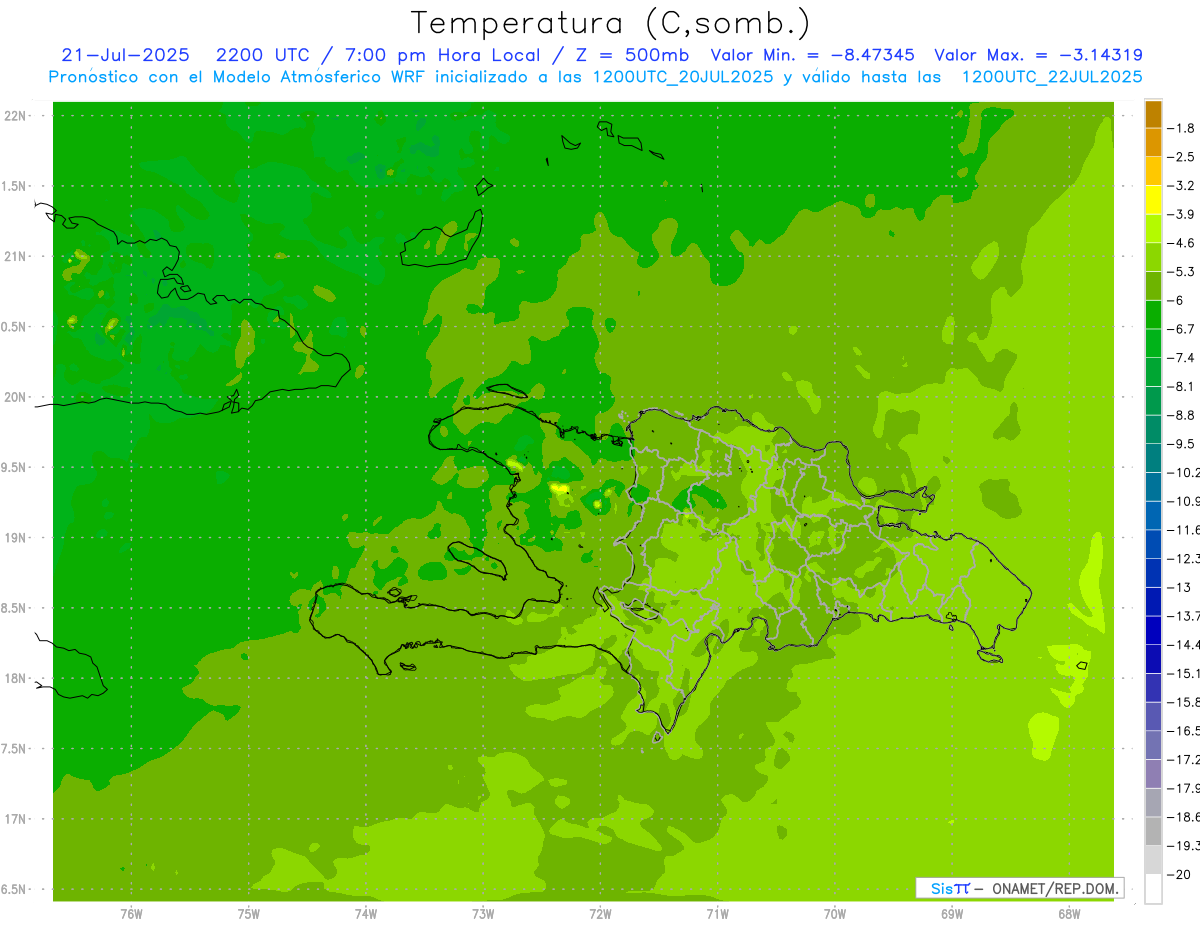
Task: Click the '-5.3' colorbar label
Action: (1182, 271)
